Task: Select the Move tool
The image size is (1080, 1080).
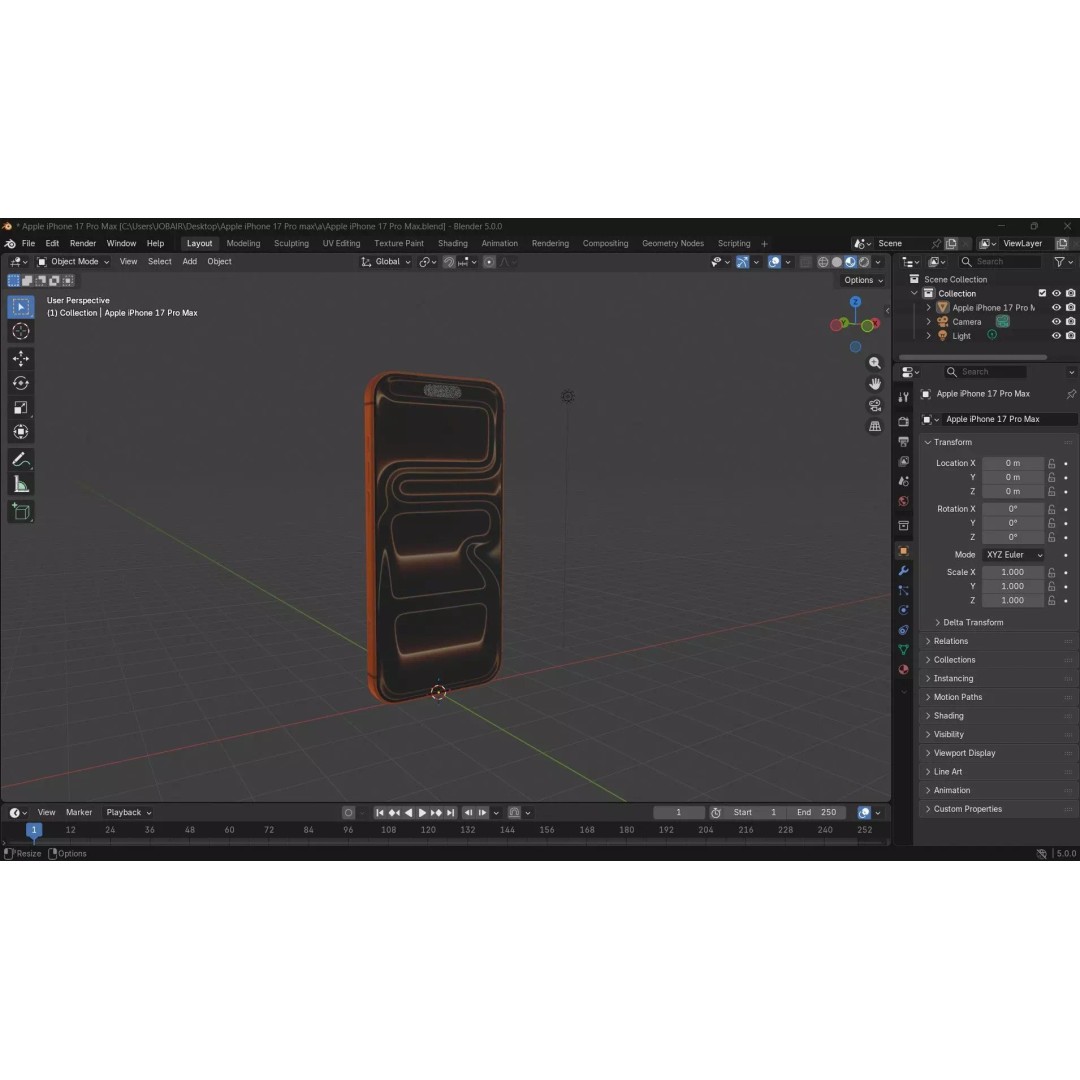Action: 21,358
